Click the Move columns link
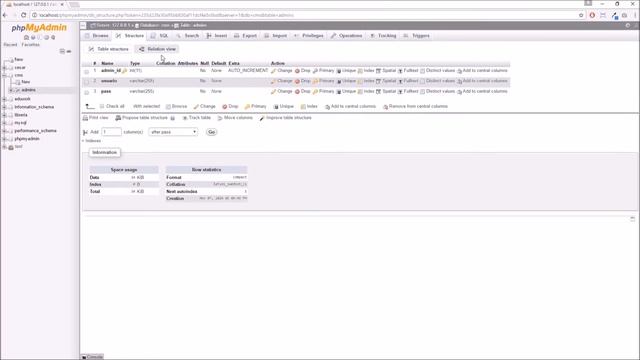Screen dimensions: 640x360 pos(235,118)
